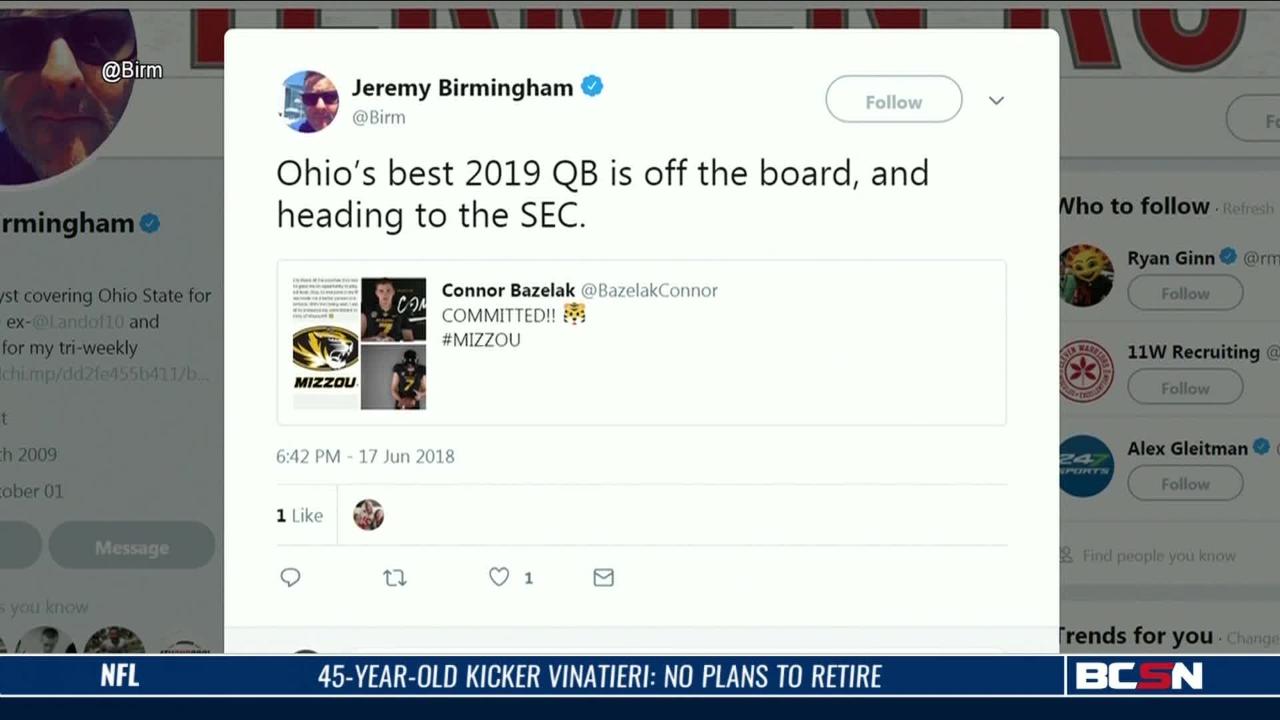This screenshot has height=720, width=1280.
Task: Click the avatar of the liker
Action: tap(368, 515)
